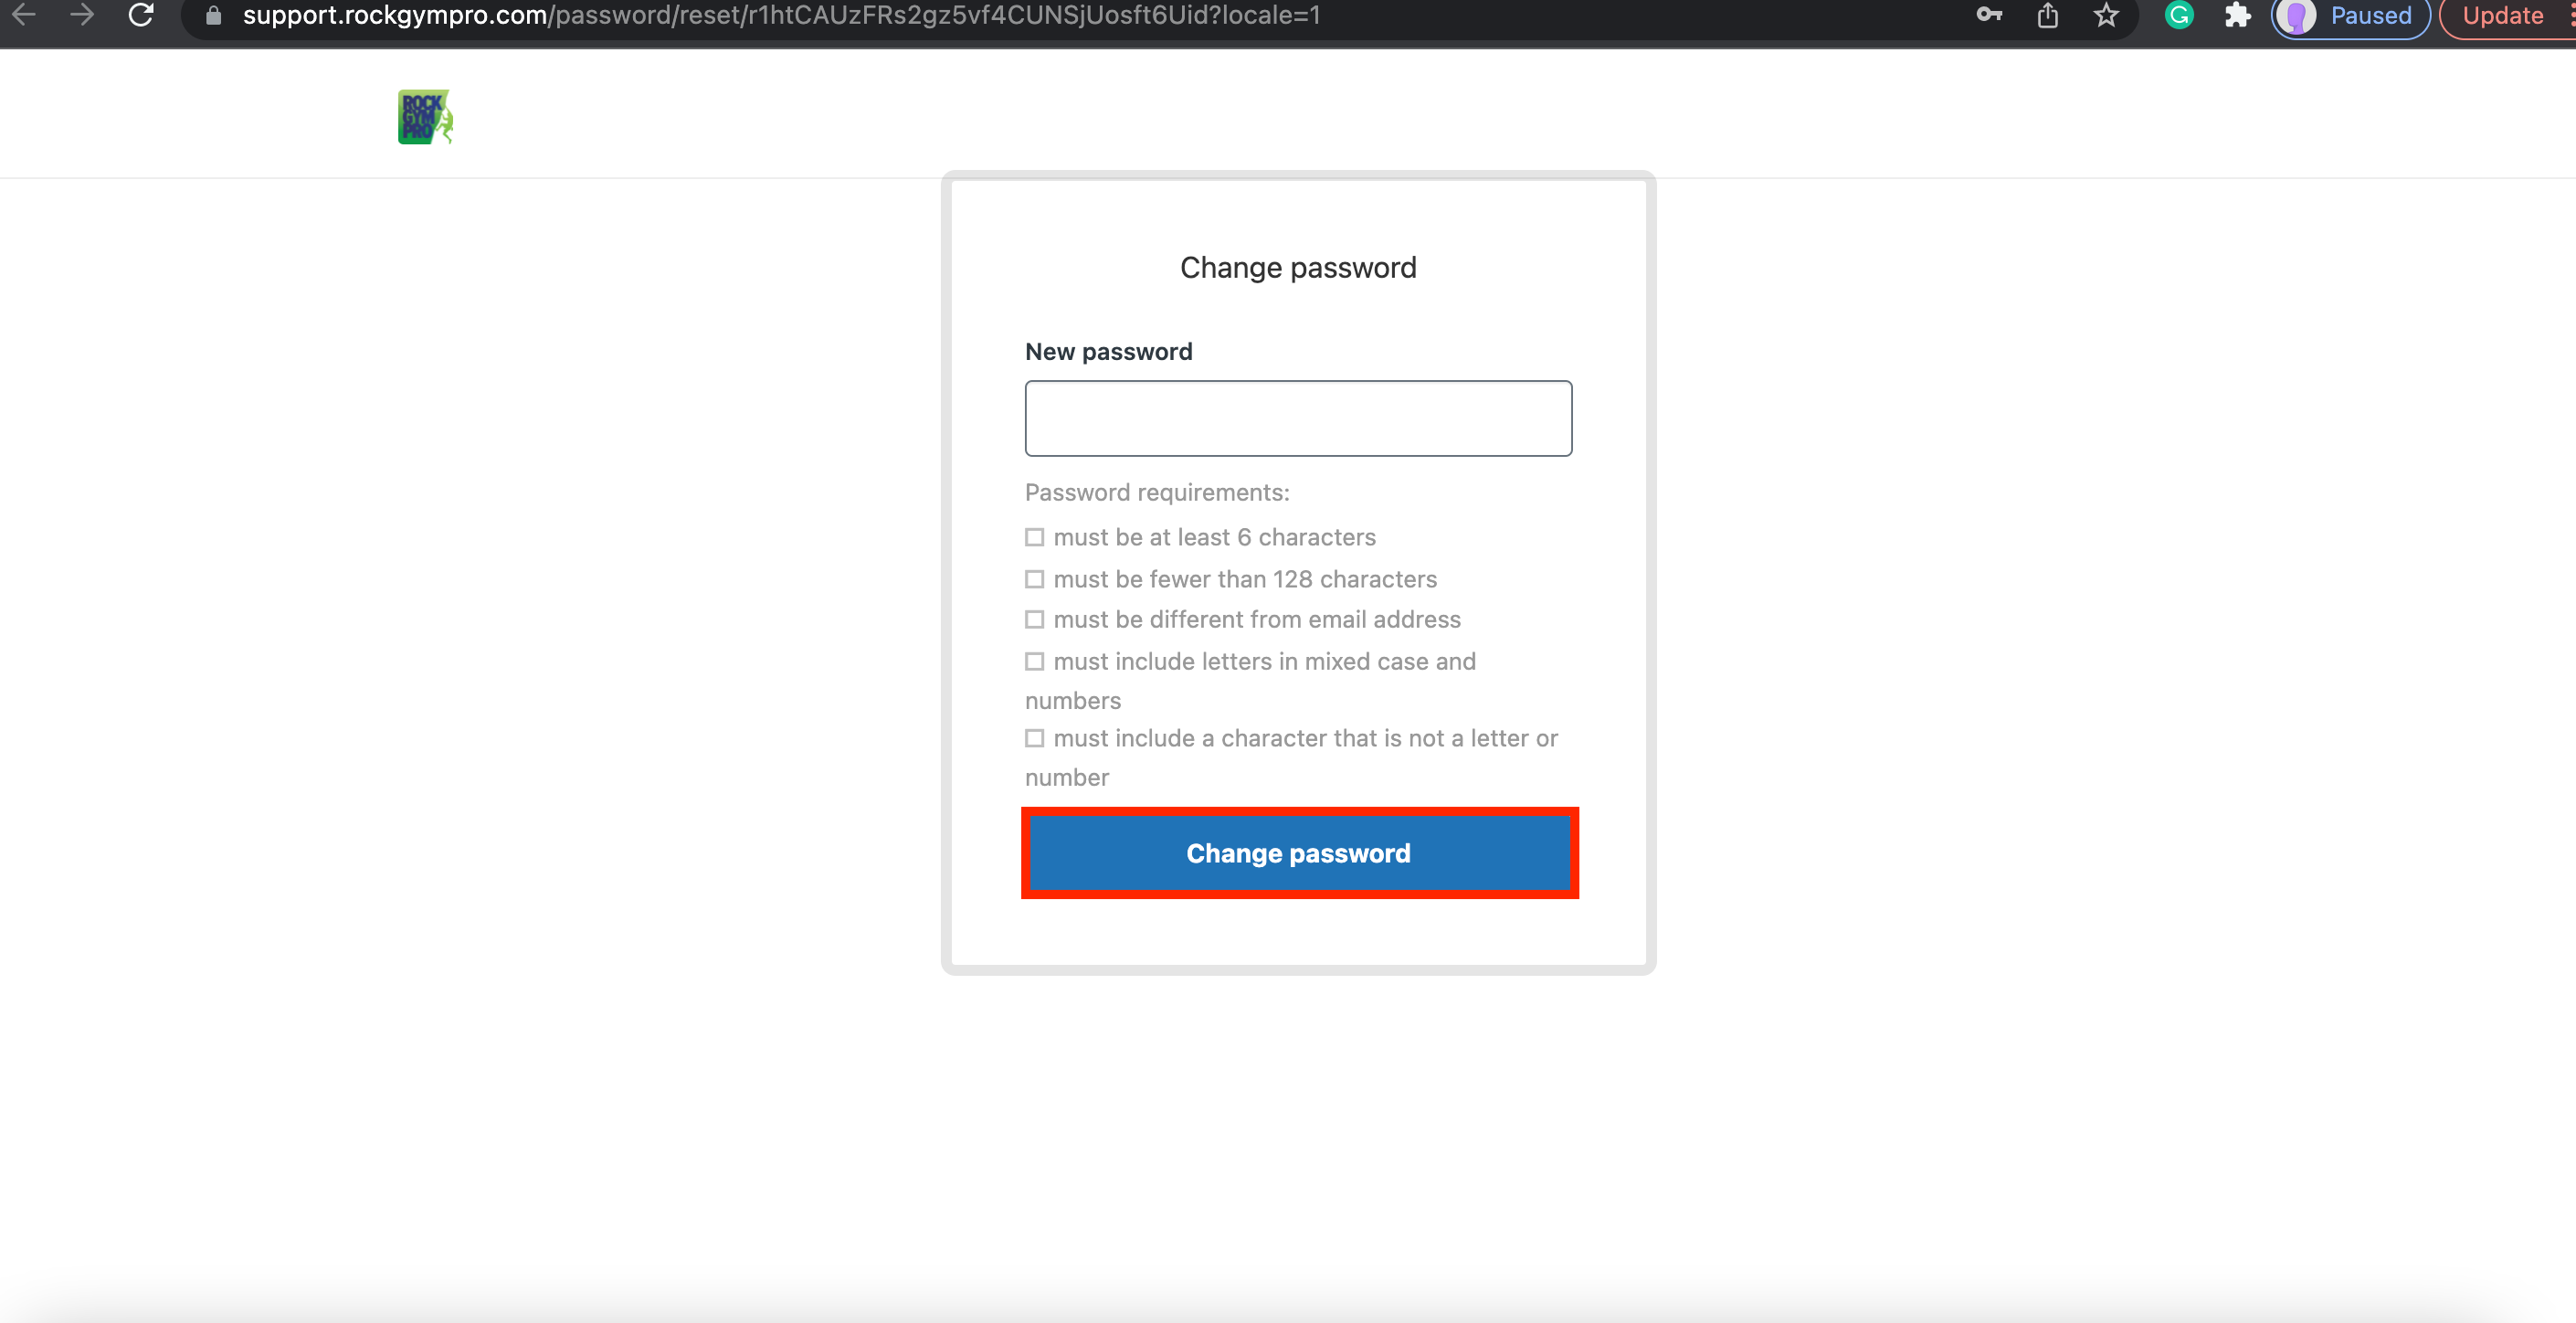Open the Grammarly extension icon
Viewport: 2576px width, 1323px height.
click(2179, 15)
